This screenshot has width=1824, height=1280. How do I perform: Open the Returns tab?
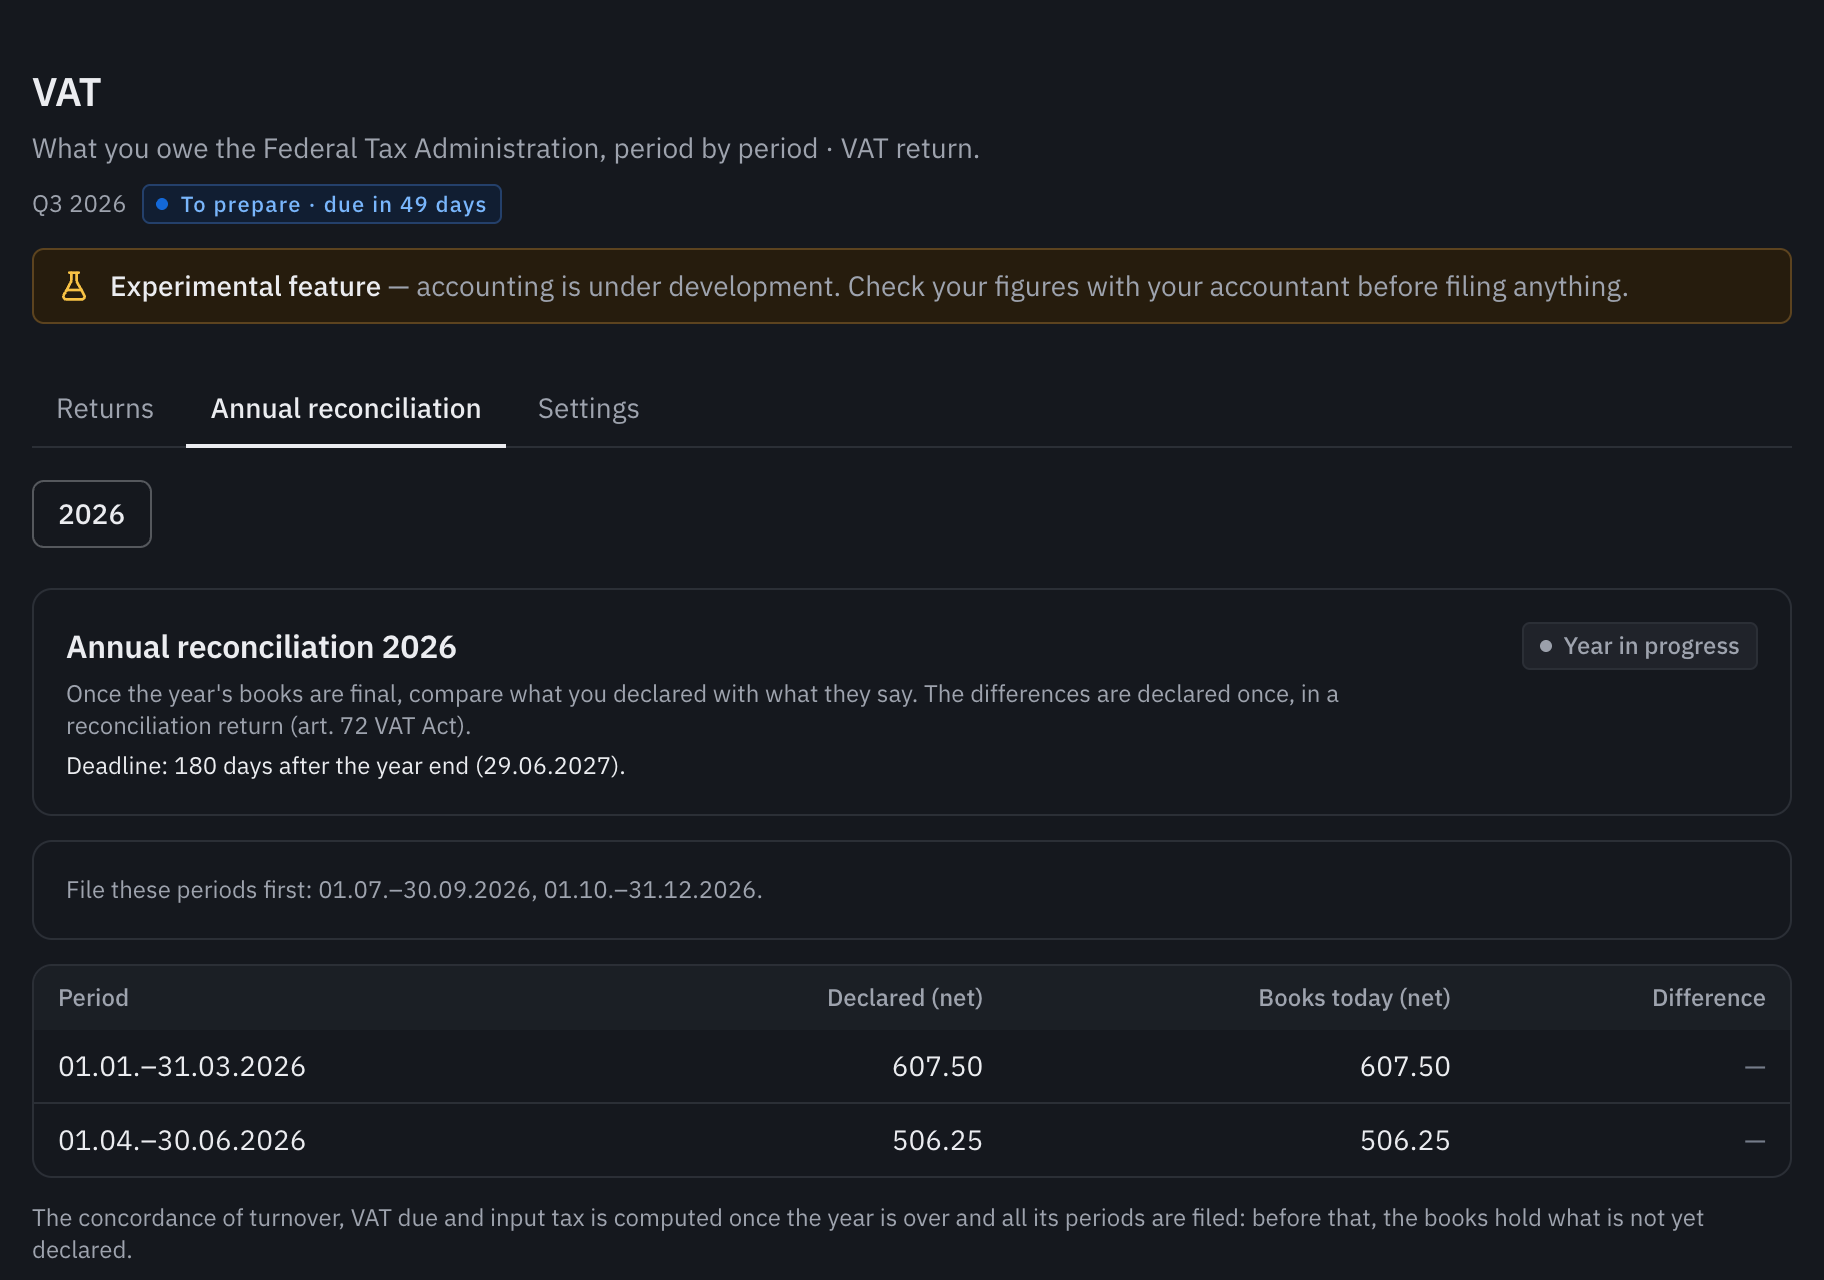tap(105, 408)
